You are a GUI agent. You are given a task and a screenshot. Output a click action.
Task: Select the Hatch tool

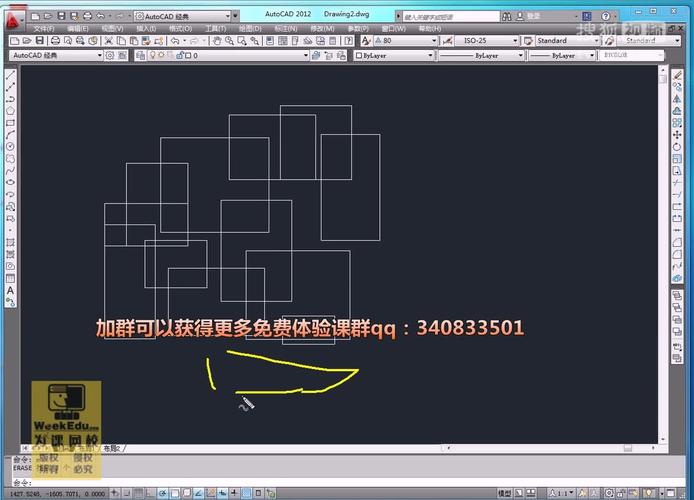[x=11, y=242]
